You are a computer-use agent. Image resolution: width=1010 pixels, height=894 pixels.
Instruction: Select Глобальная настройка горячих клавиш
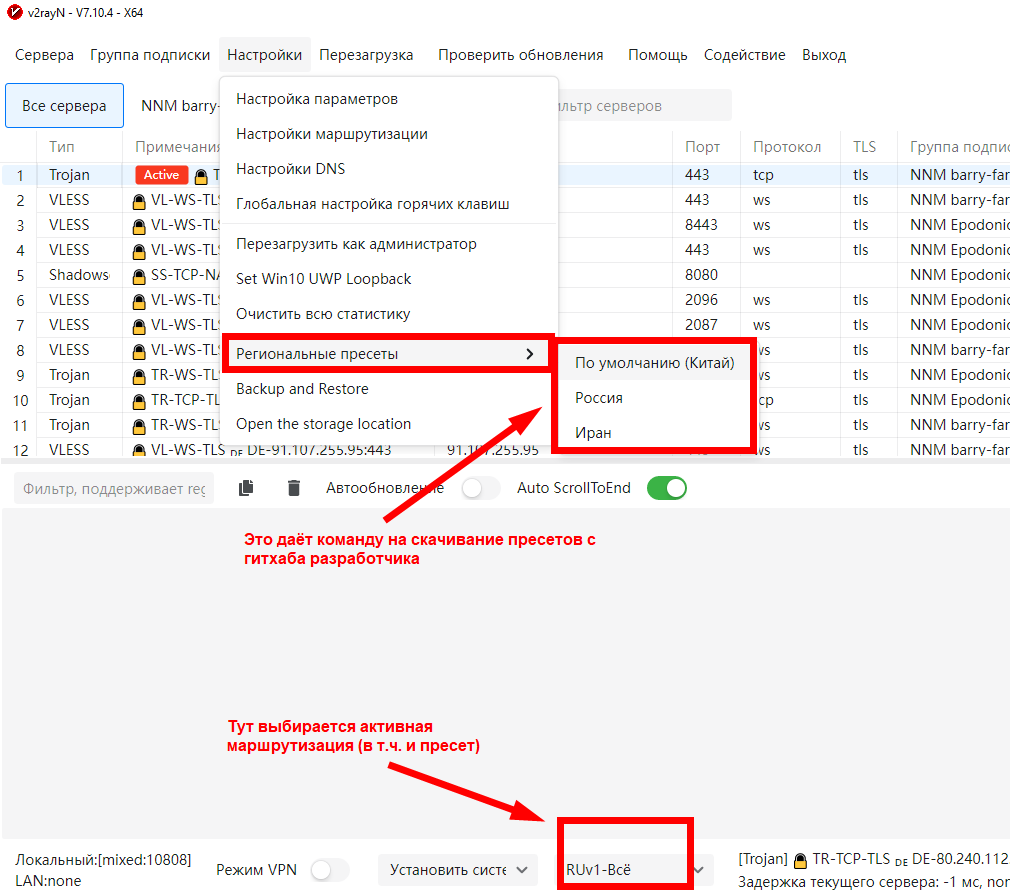click(x=389, y=204)
